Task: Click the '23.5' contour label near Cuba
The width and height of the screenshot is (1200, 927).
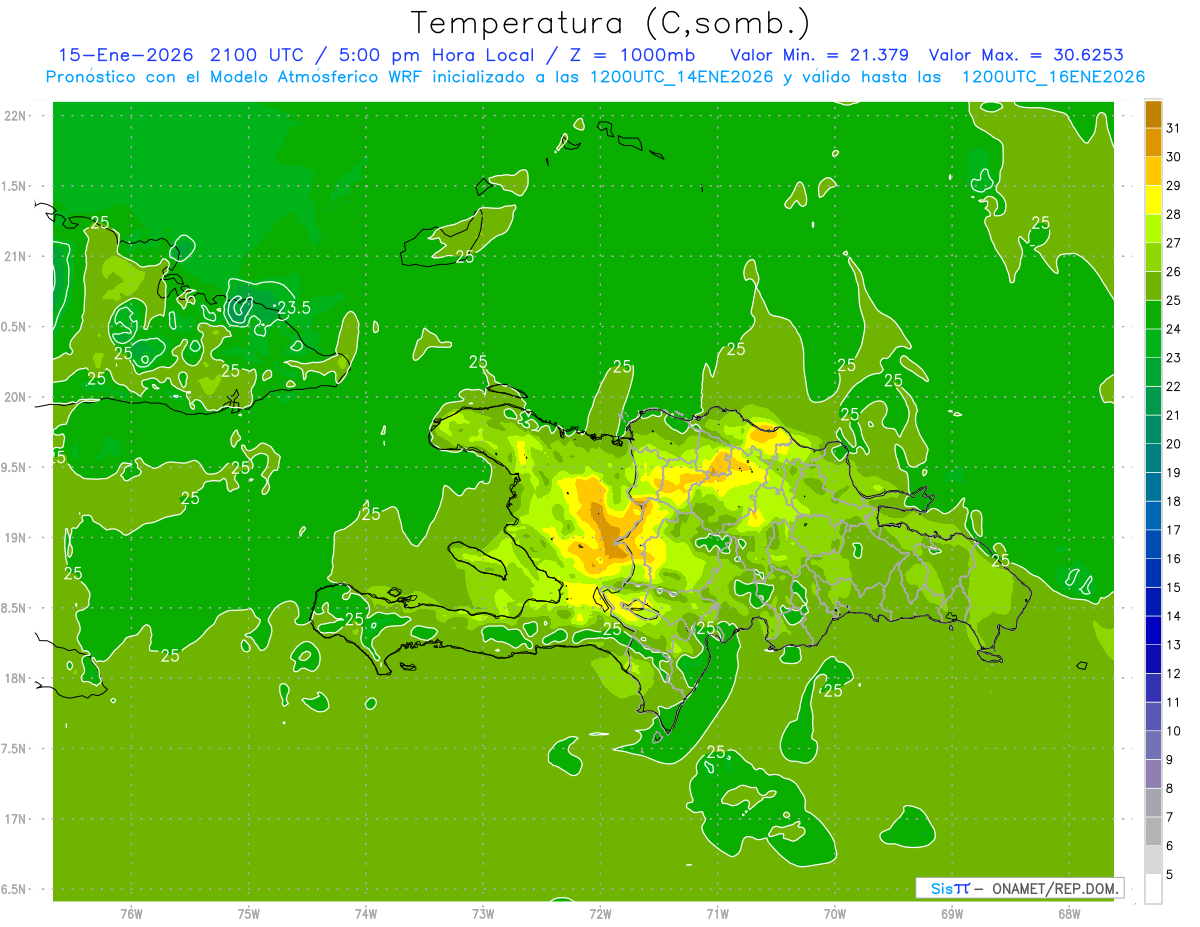Action: 293,308
